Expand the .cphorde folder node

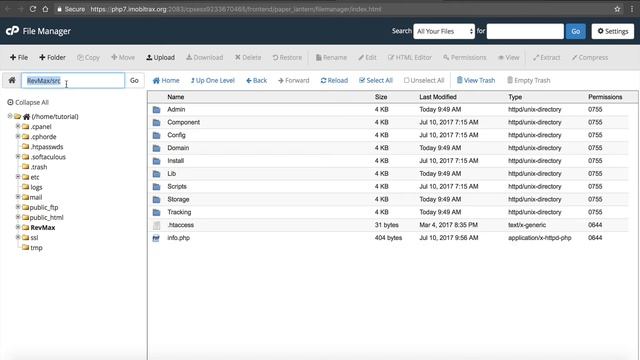[18, 136]
